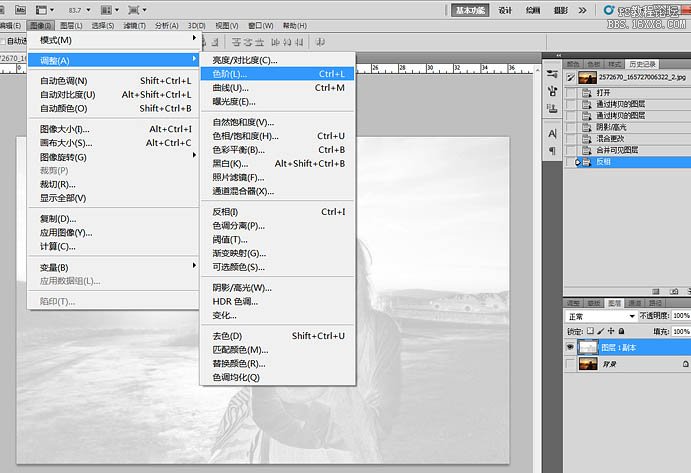Screen dimensions: 691x473
Task: Create new document from current state icon
Action: point(656,291)
